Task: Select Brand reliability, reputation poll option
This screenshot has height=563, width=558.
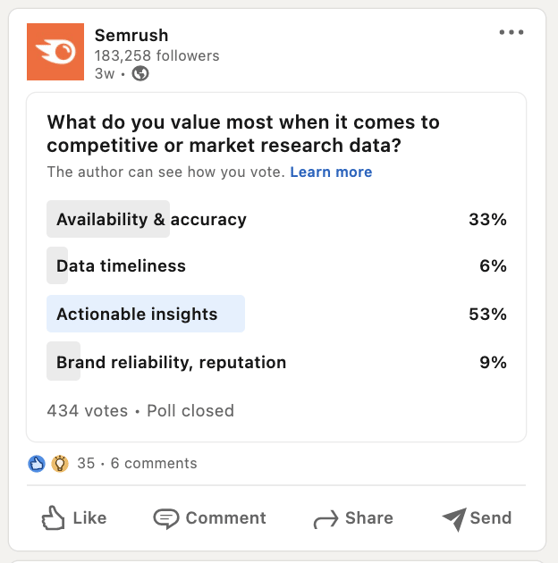Action: tap(276, 362)
